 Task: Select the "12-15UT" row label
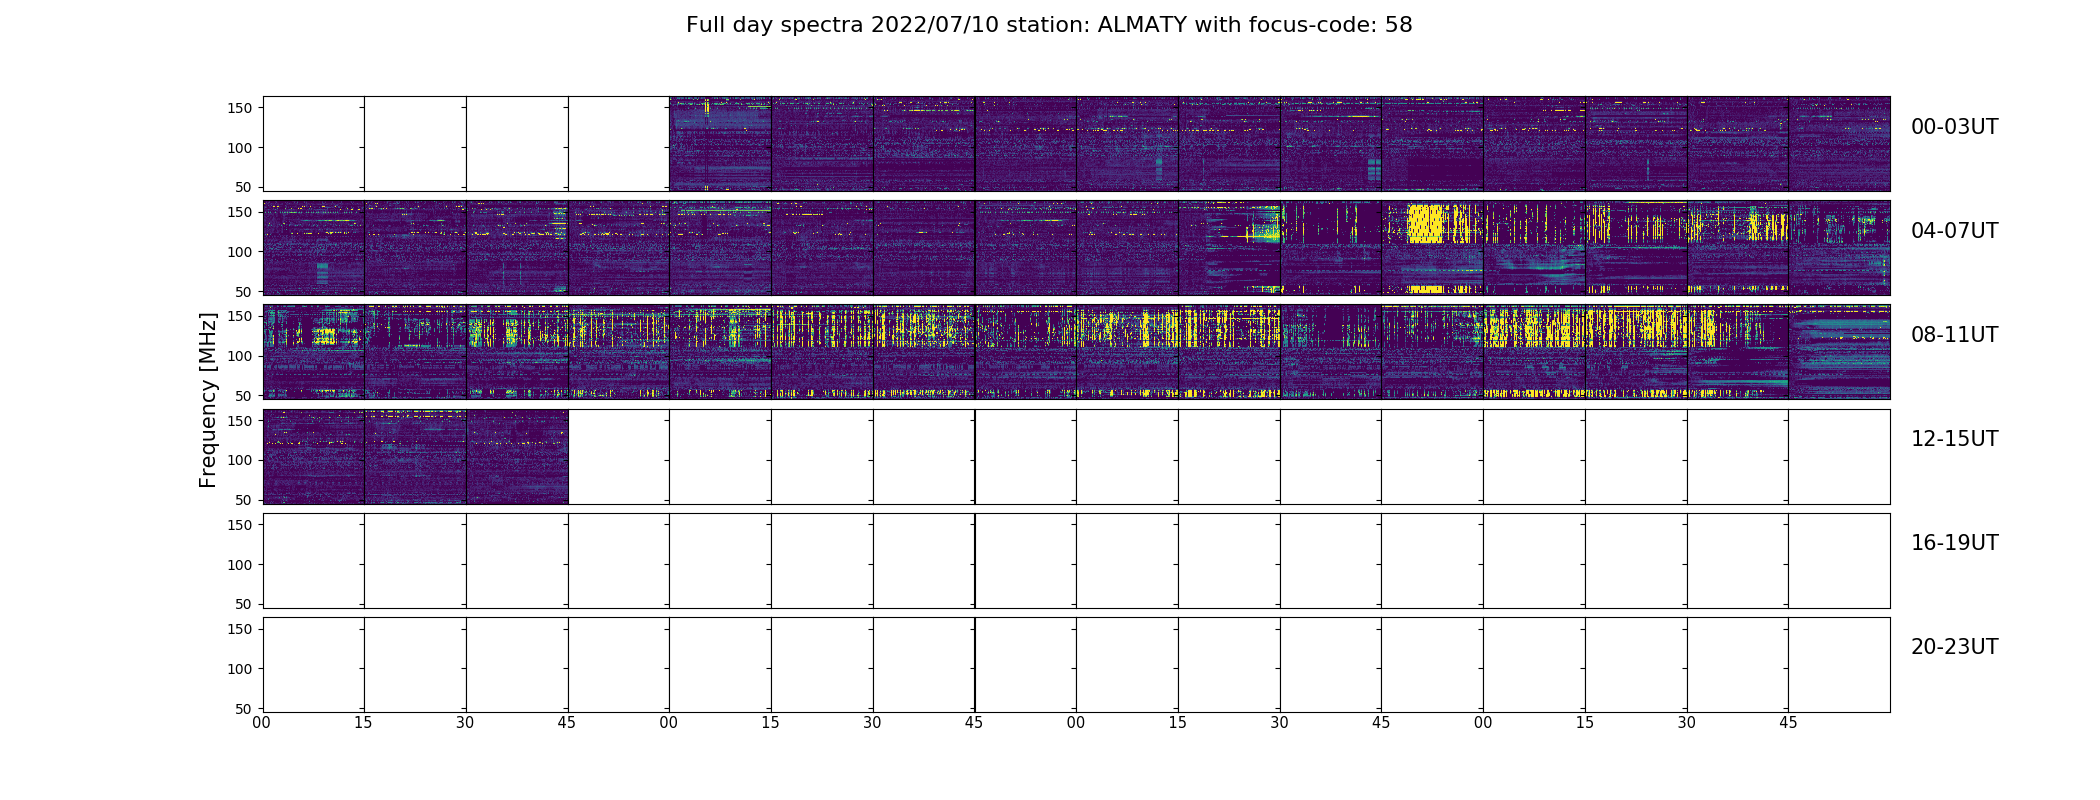coord(1954,439)
